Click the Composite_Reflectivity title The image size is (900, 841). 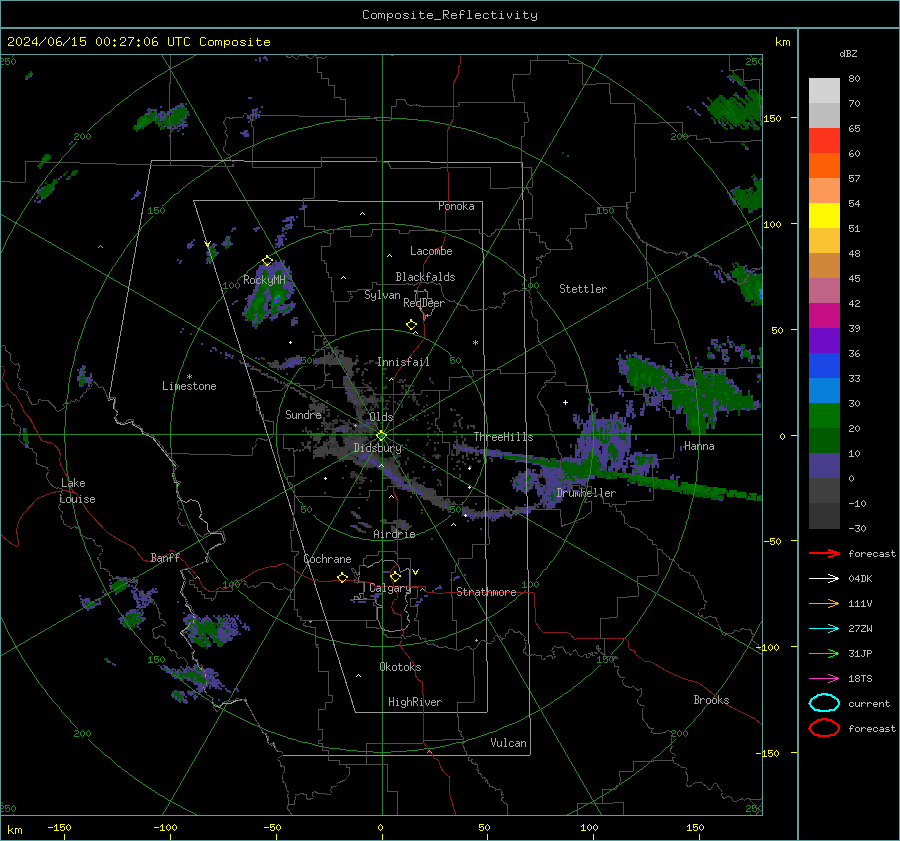point(450,15)
